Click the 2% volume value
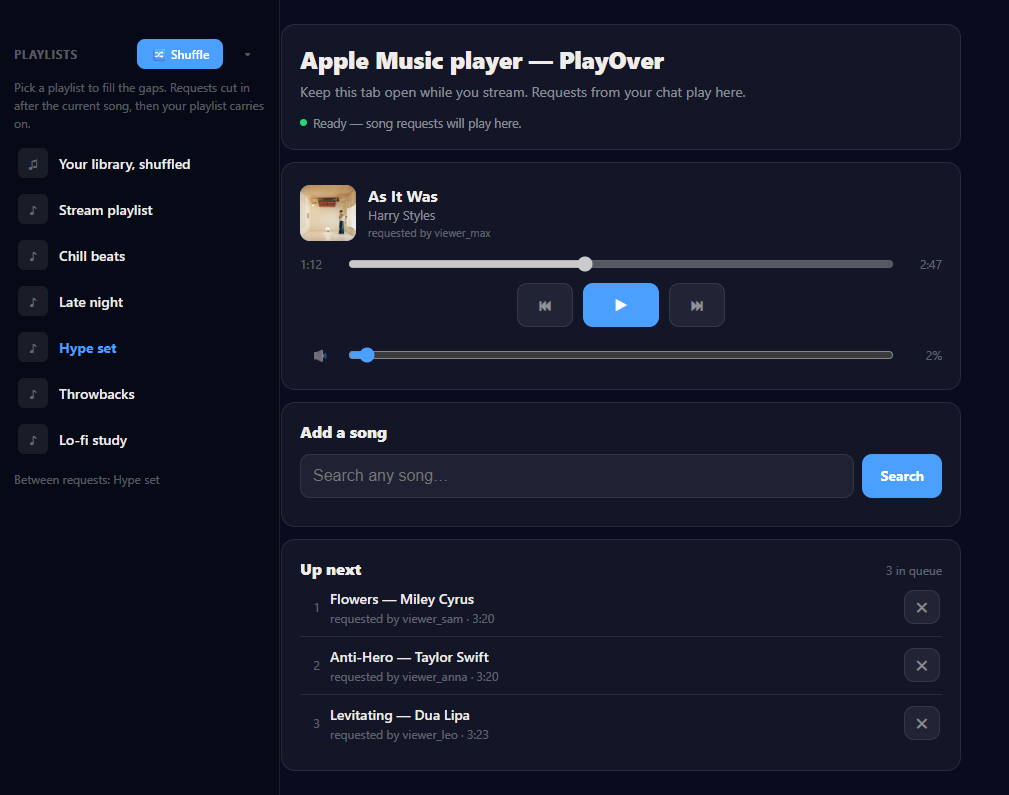This screenshot has width=1009, height=795. (934, 356)
